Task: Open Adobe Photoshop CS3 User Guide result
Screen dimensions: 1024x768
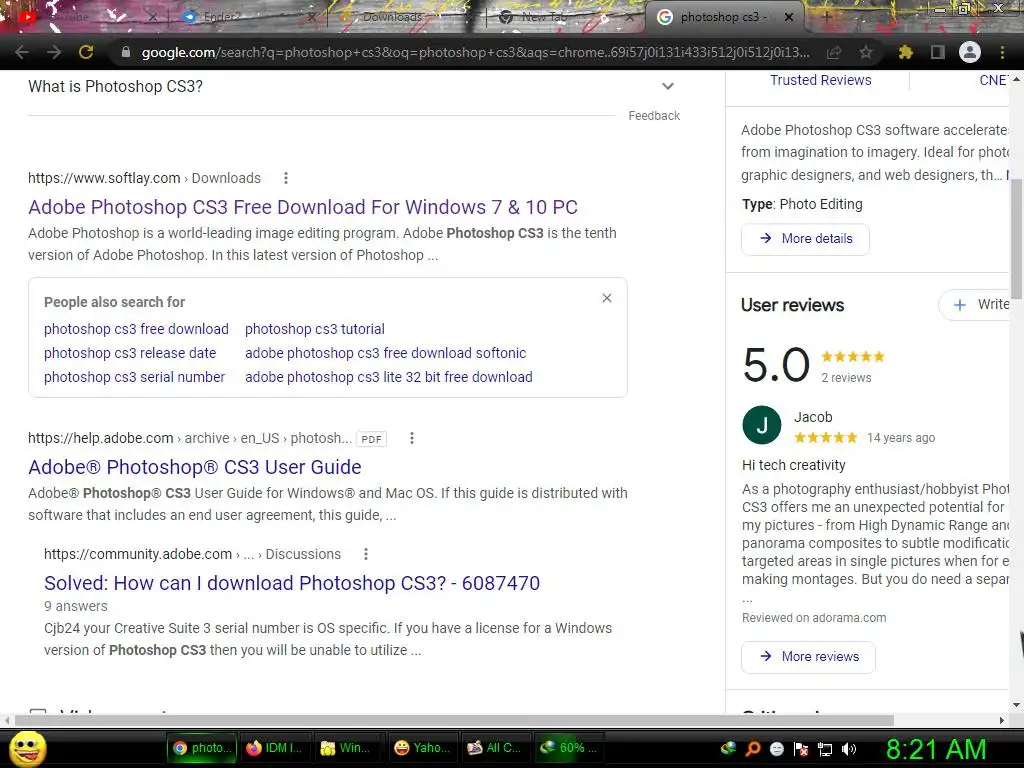Action: tap(195, 467)
